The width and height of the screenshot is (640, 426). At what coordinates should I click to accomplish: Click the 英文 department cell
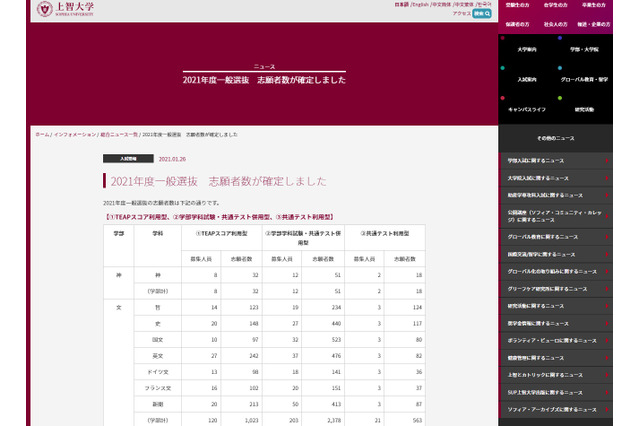click(x=158, y=356)
